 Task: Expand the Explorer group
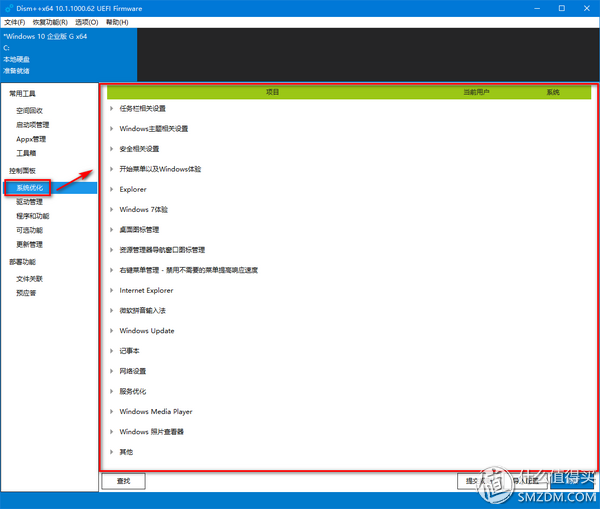tap(111, 189)
